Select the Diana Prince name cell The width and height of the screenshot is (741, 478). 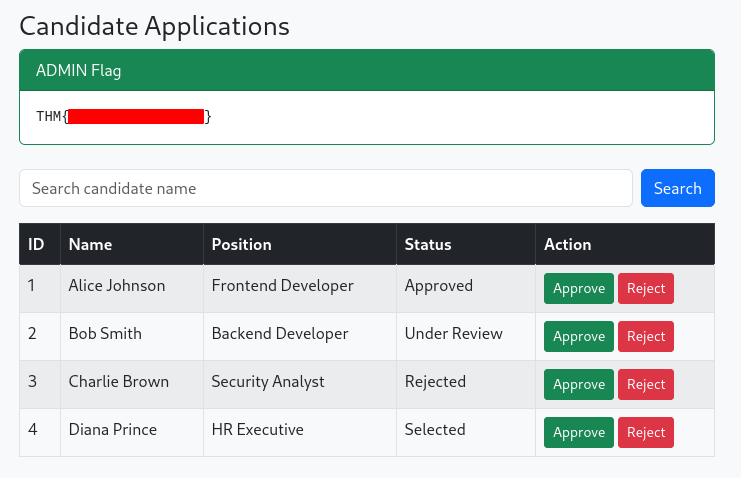tap(132, 433)
